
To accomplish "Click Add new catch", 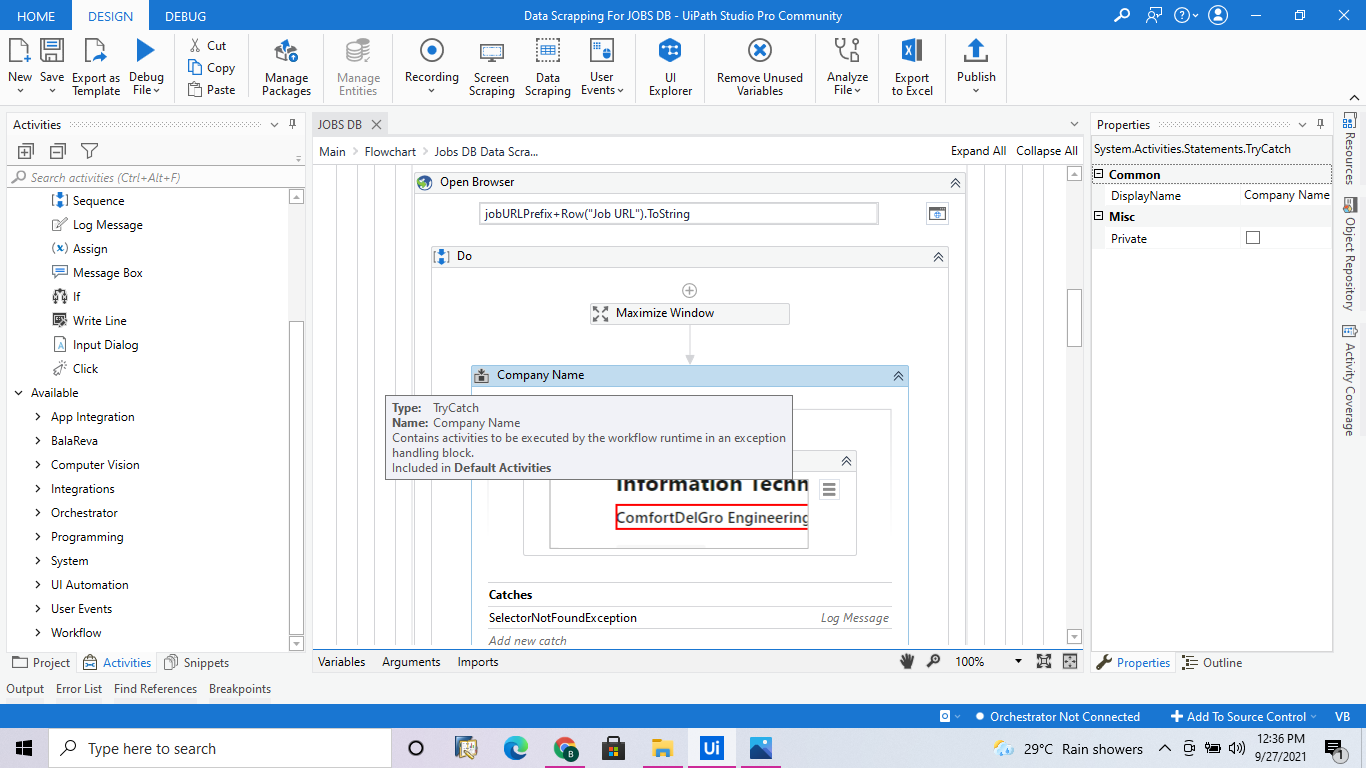I will click(x=528, y=640).
